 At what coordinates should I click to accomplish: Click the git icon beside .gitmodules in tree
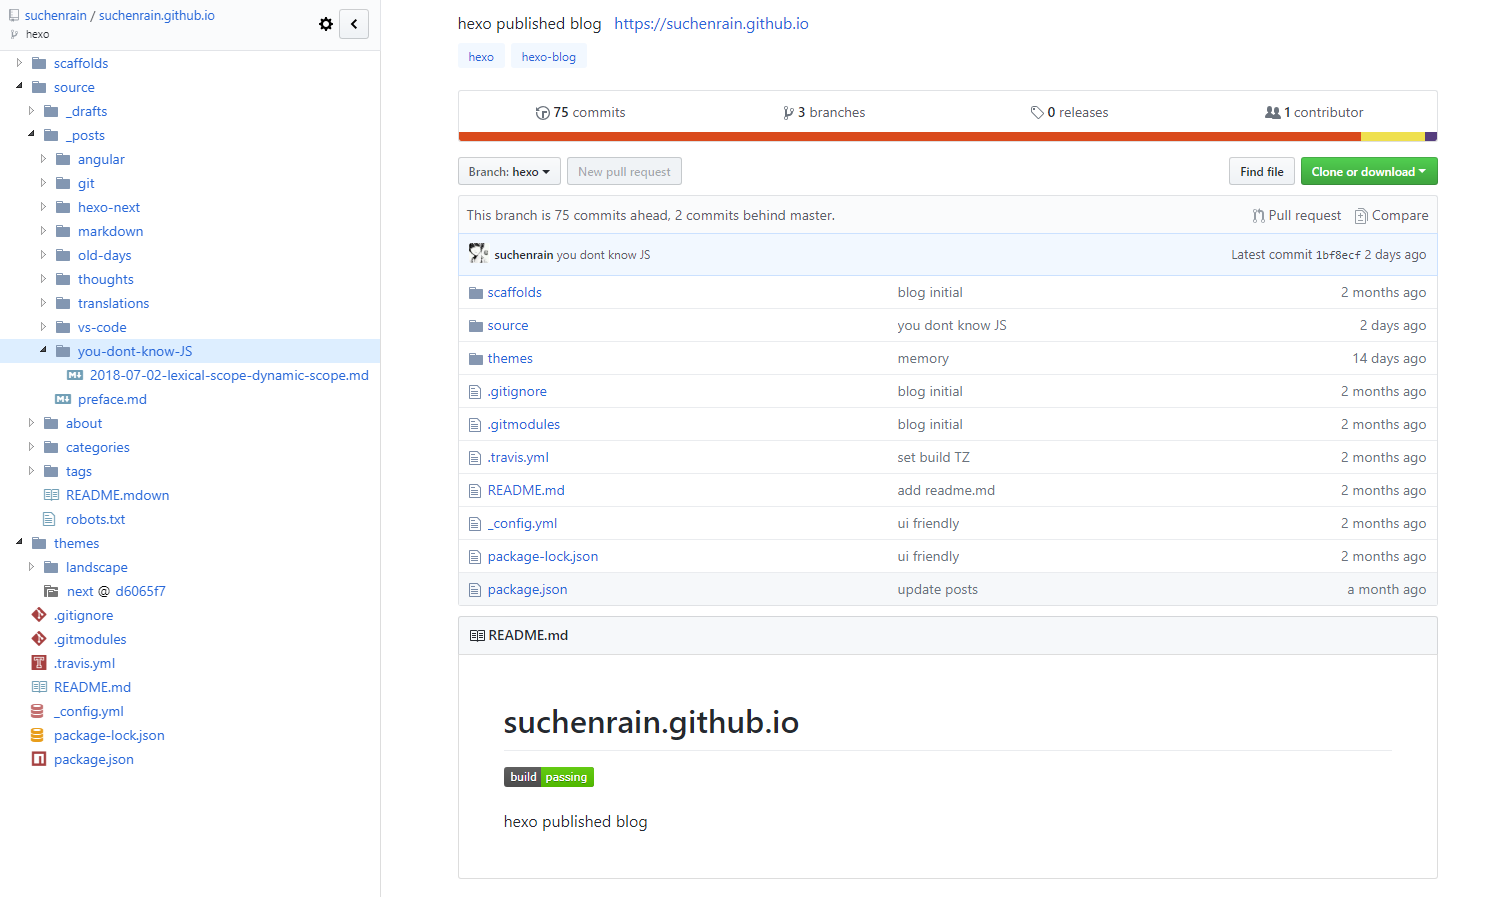pyautogui.click(x=39, y=639)
